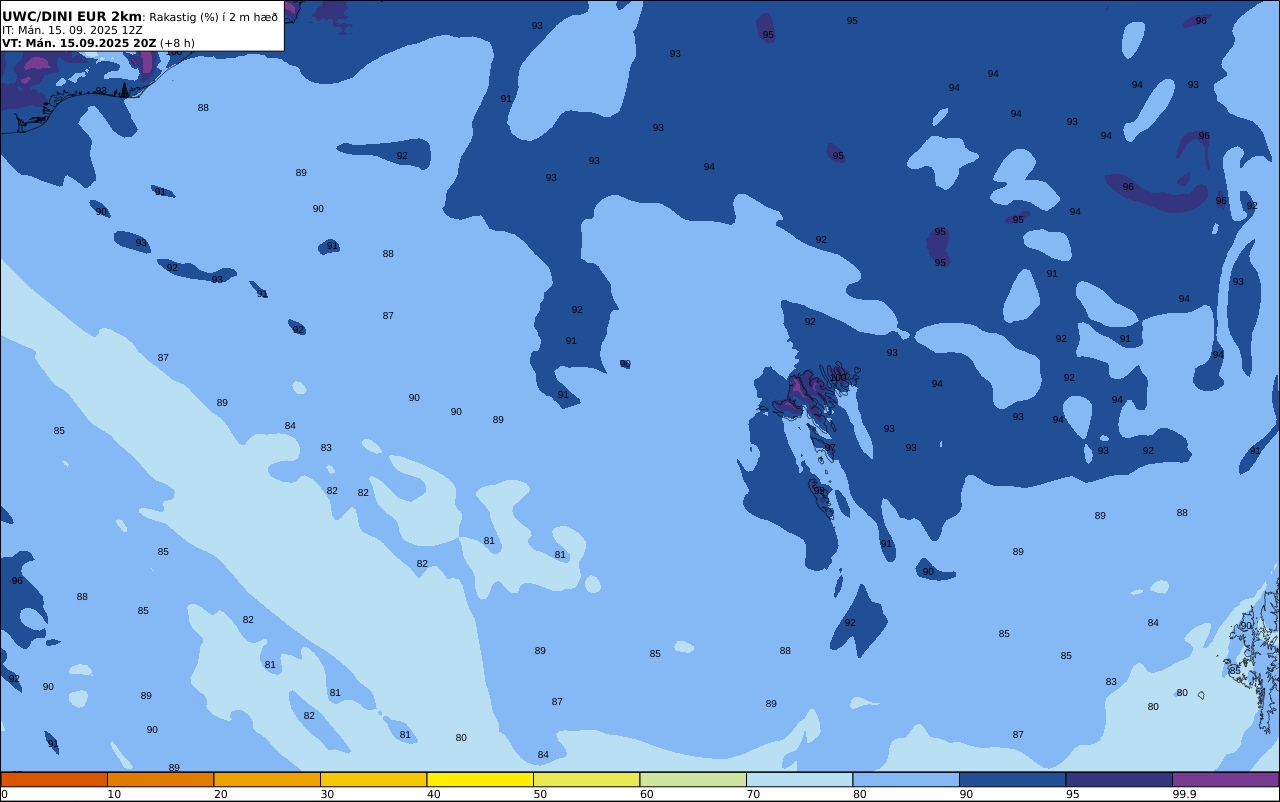Viewport: 1280px width, 802px height.
Task: Click the 20–30 amber legend swatch
Action: tap(267, 779)
